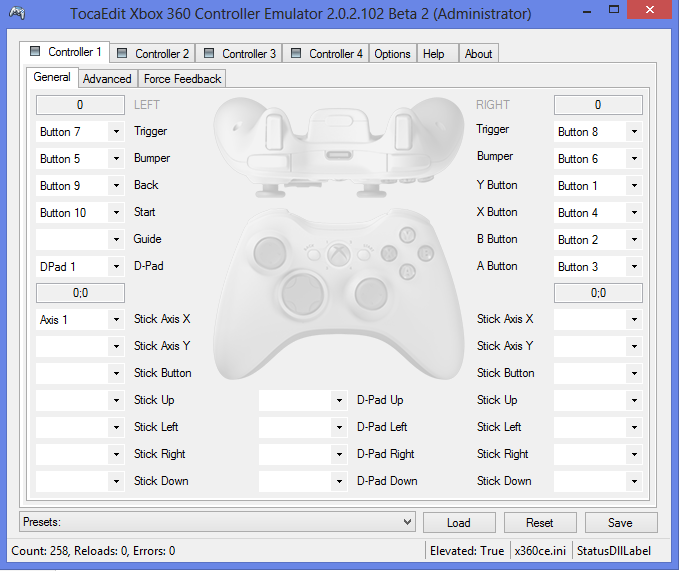Screen dimensions: 679x571
Task: Open the left Stick Down dropdown
Action: tap(80, 481)
